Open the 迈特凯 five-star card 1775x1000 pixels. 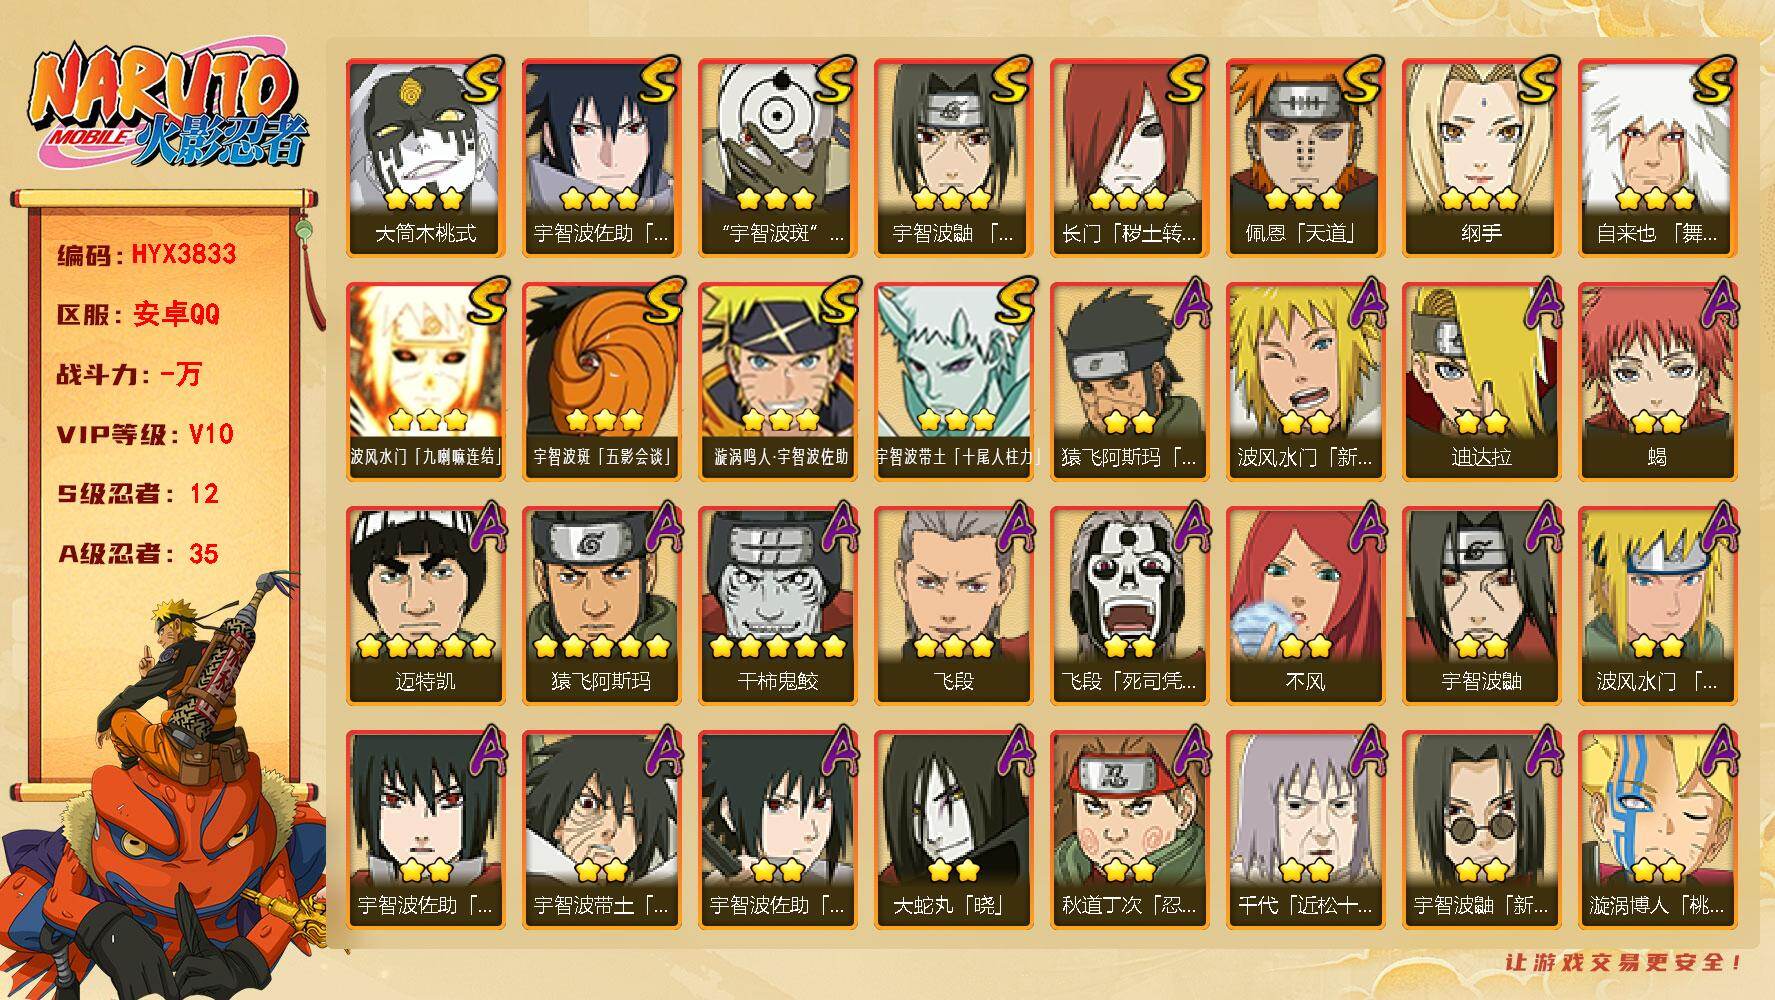coord(425,606)
